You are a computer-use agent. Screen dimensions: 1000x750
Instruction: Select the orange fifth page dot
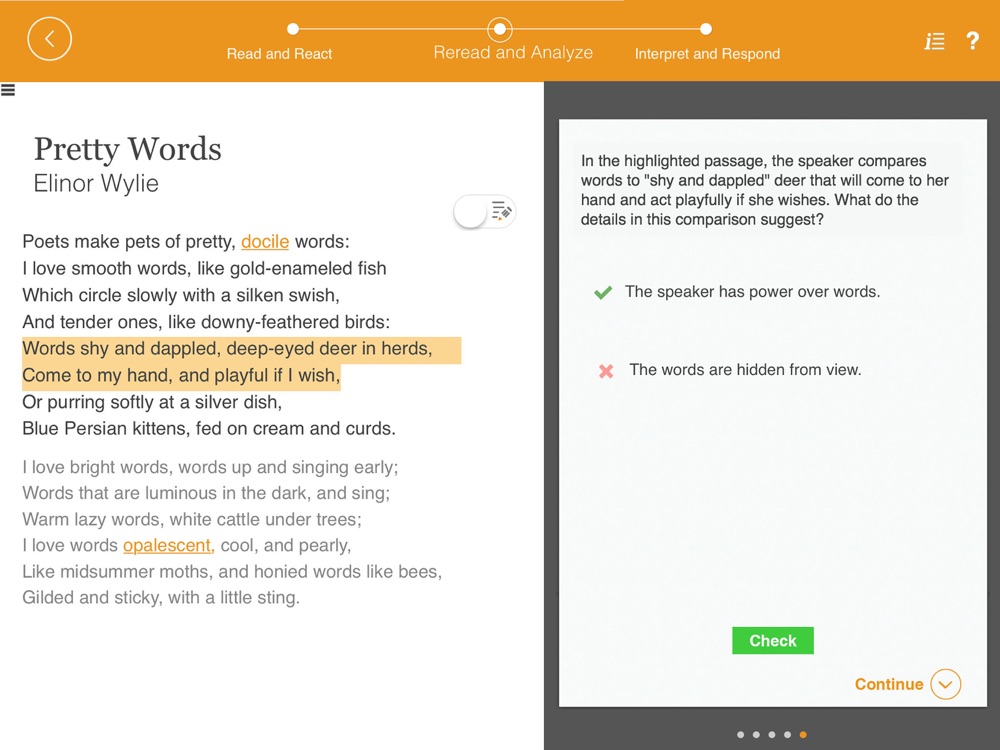click(x=803, y=735)
